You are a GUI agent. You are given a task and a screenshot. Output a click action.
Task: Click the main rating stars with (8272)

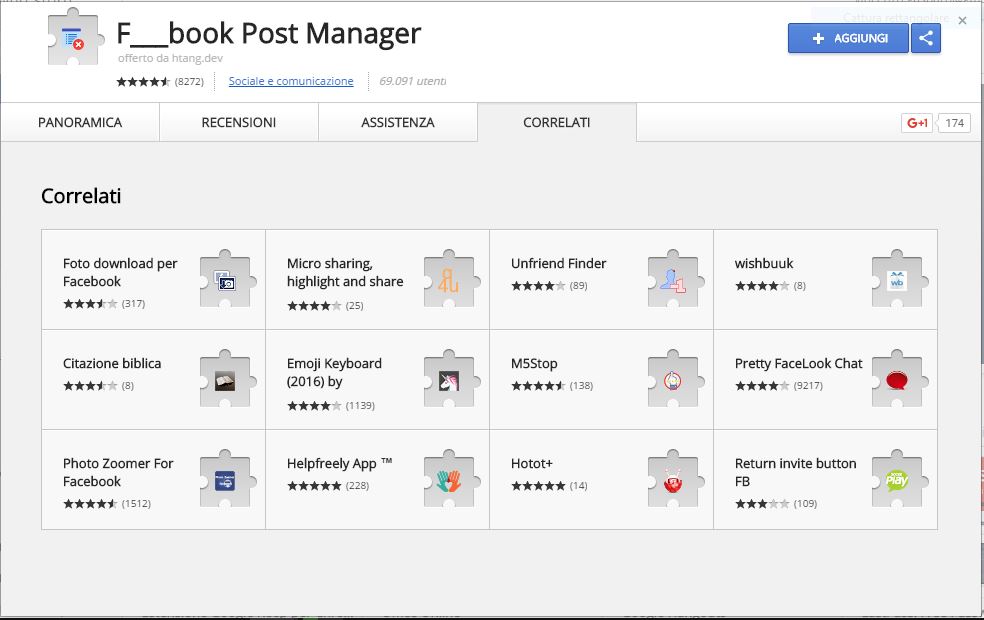(x=160, y=82)
